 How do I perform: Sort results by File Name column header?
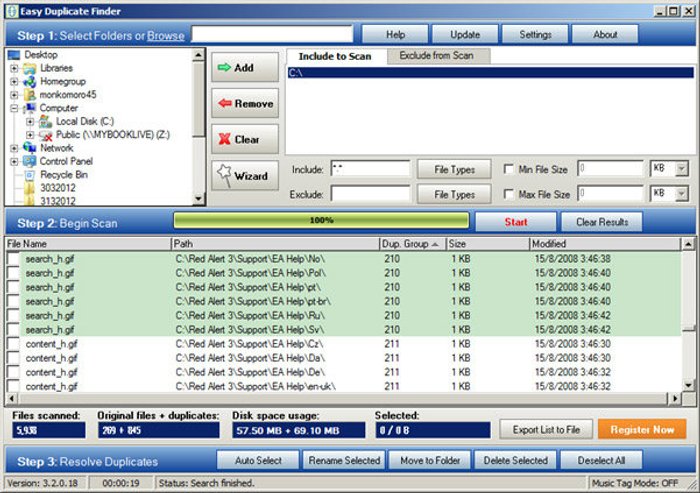pyautogui.click(x=88, y=244)
